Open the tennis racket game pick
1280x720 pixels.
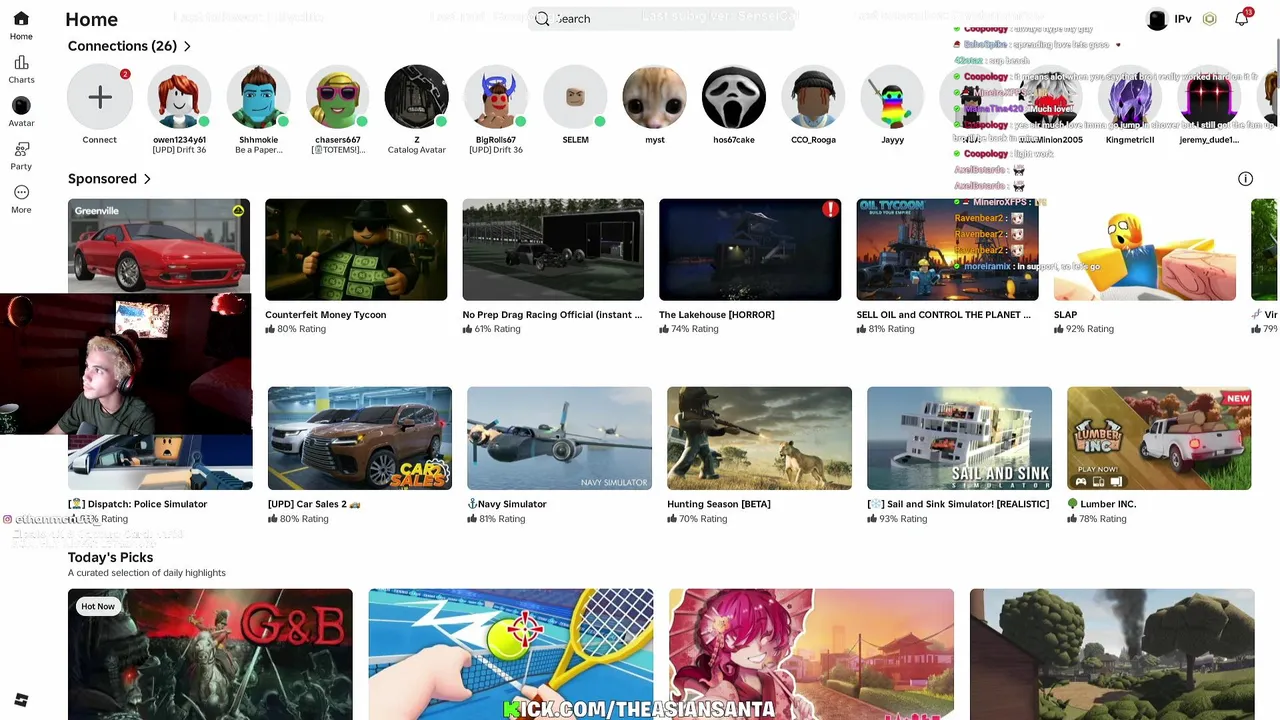pos(511,654)
